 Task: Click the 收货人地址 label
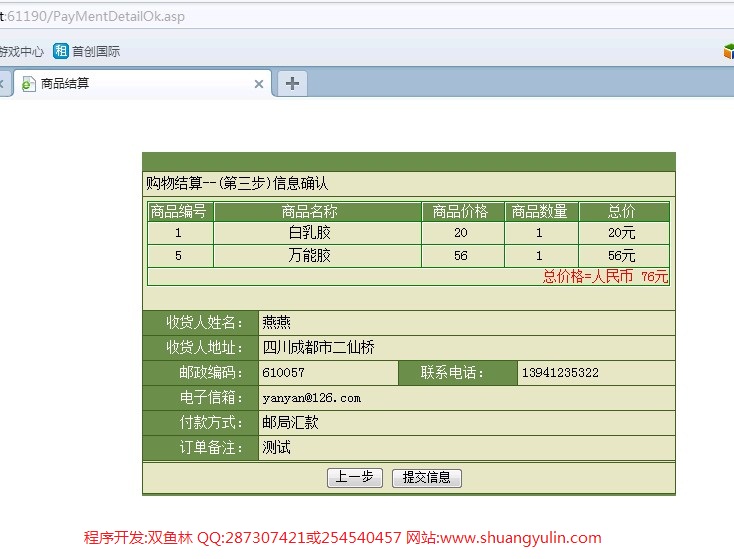tap(205, 347)
